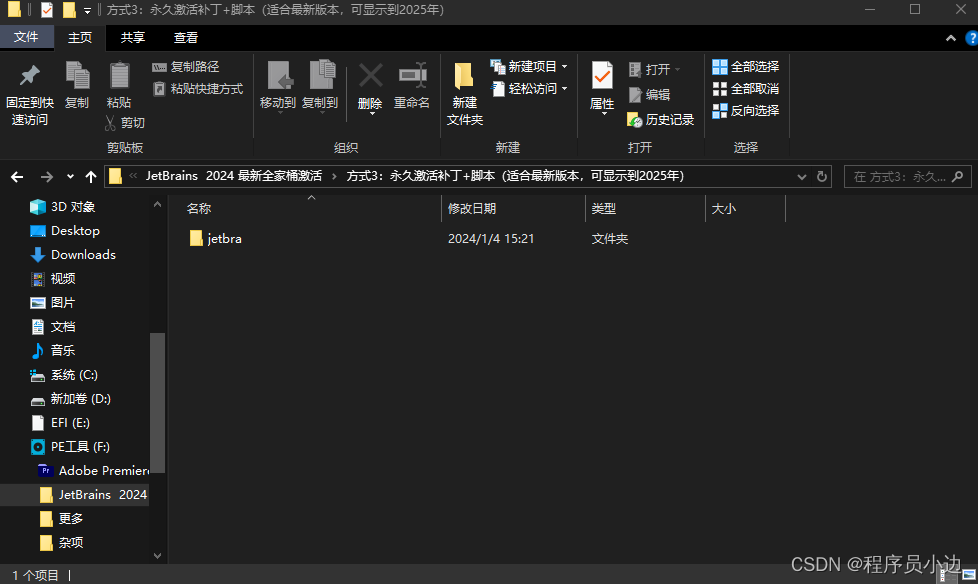Click the Quick Access properties checkmark icon
Viewport: 978px width, 584px height.
tap(47, 10)
